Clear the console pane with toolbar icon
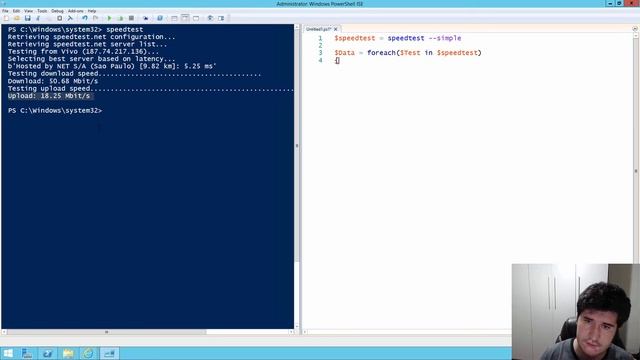This screenshot has width=640, height=360. coord(70,18)
